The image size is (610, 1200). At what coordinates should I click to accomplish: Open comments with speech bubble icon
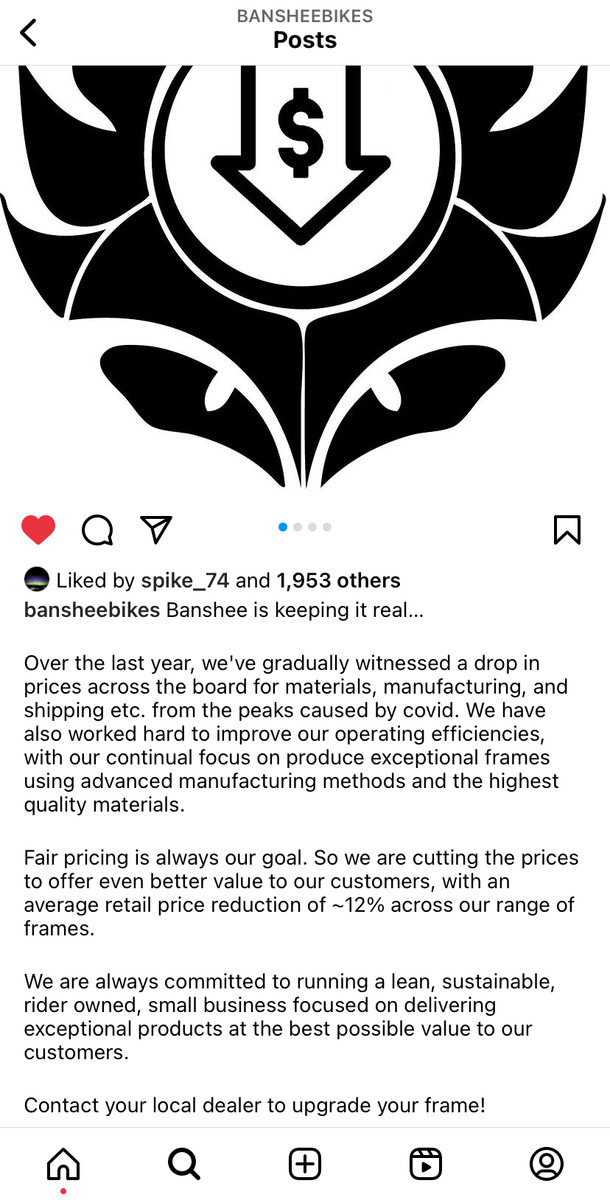coord(97,530)
